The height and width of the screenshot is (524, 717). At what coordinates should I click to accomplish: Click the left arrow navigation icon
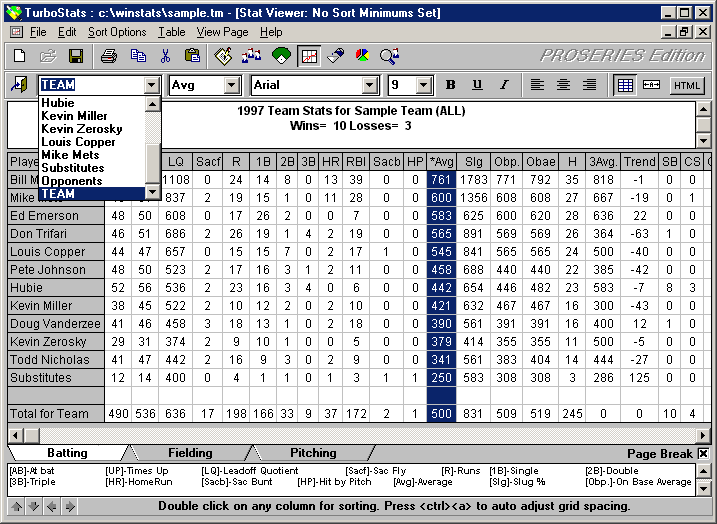tap(52, 507)
